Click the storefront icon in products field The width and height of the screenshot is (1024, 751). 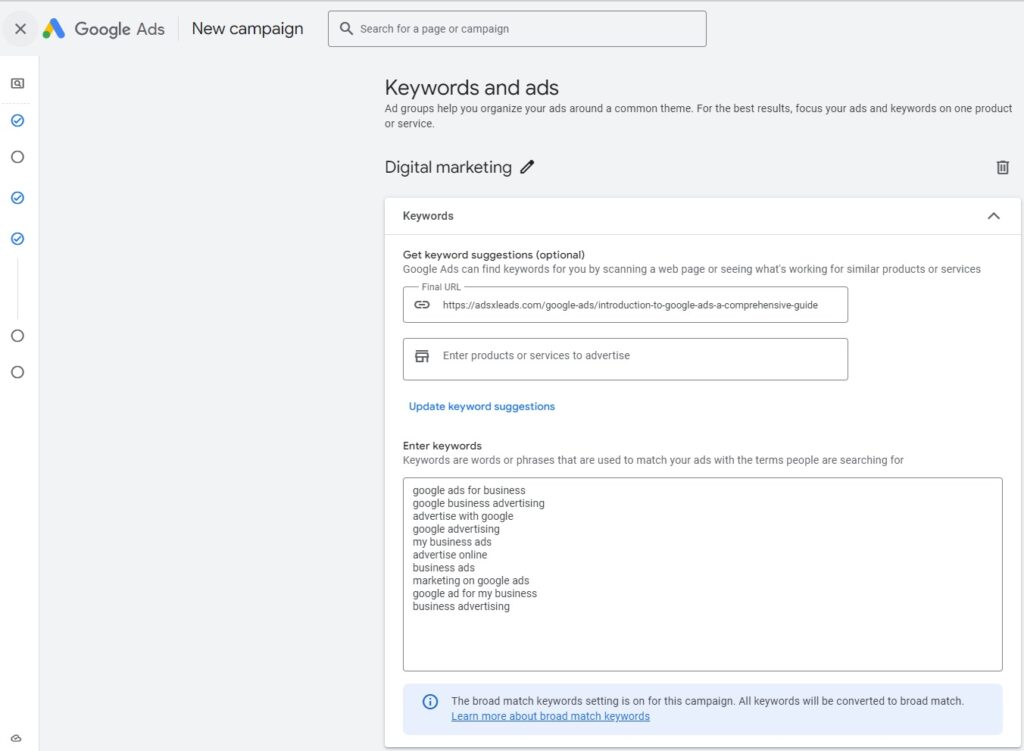point(422,356)
